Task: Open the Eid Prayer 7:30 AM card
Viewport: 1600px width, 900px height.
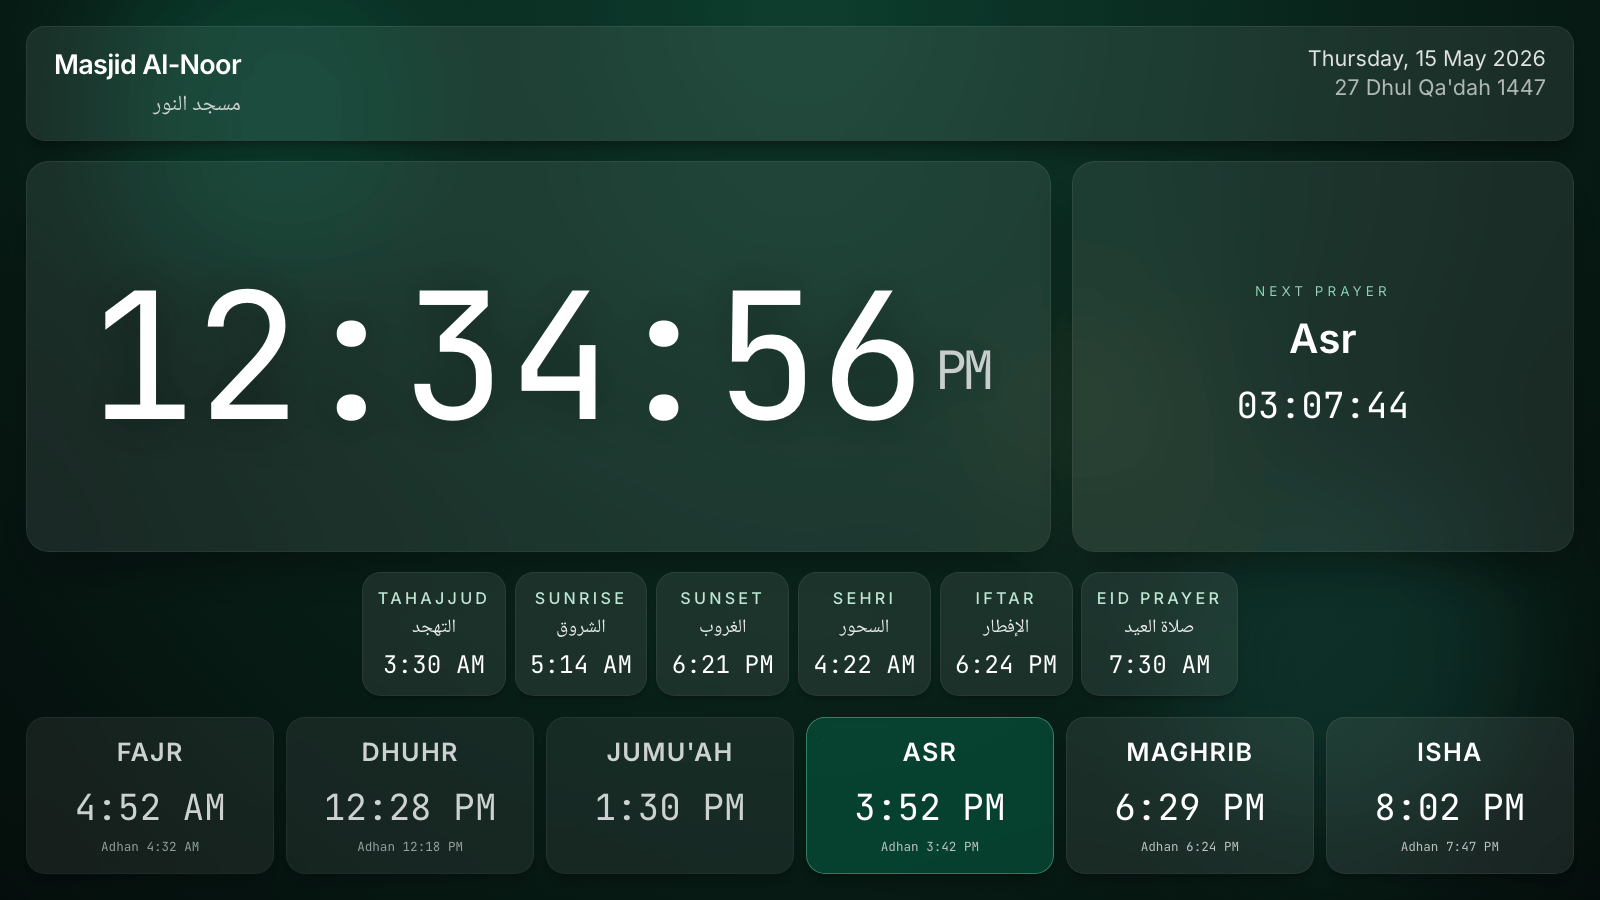Action: [1159, 634]
